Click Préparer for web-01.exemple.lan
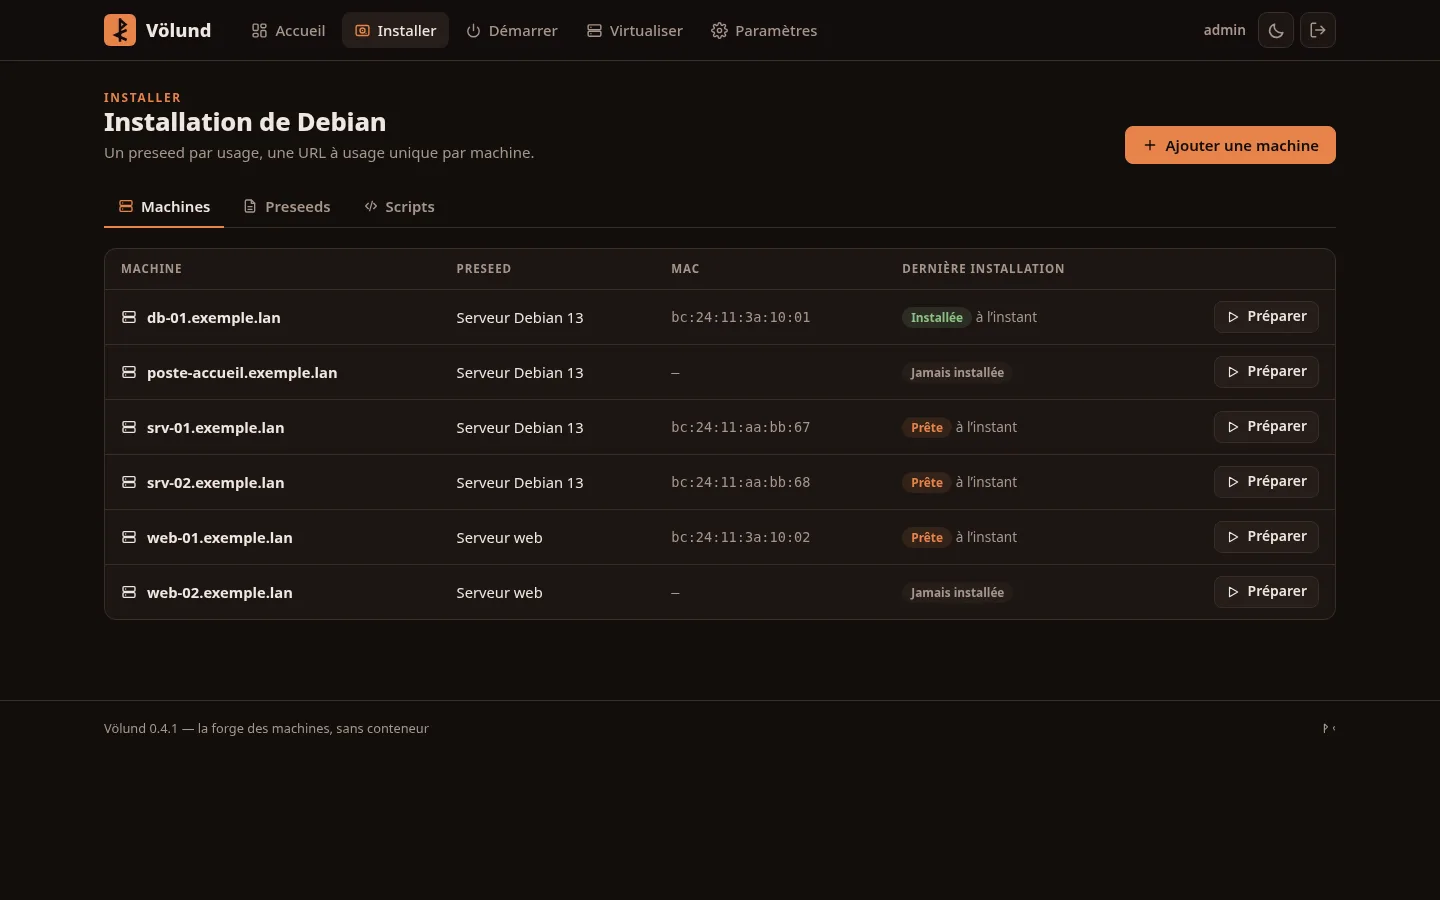 pos(1266,537)
